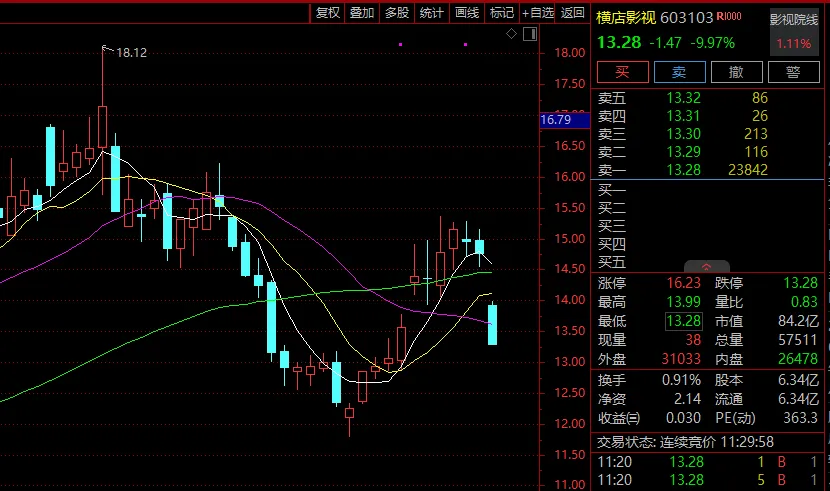Click the boxed 最低 13.28 value
830x491 pixels.
click(679, 321)
